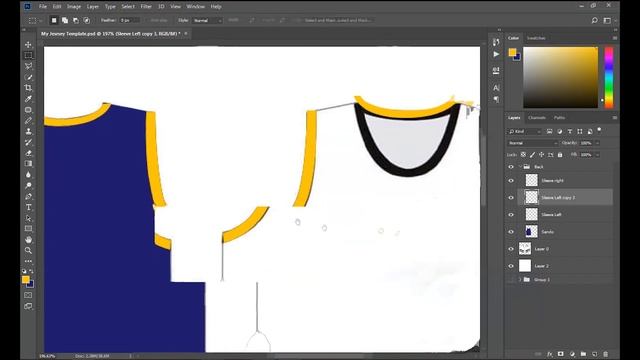Select the Gradient tool

(28, 164)
